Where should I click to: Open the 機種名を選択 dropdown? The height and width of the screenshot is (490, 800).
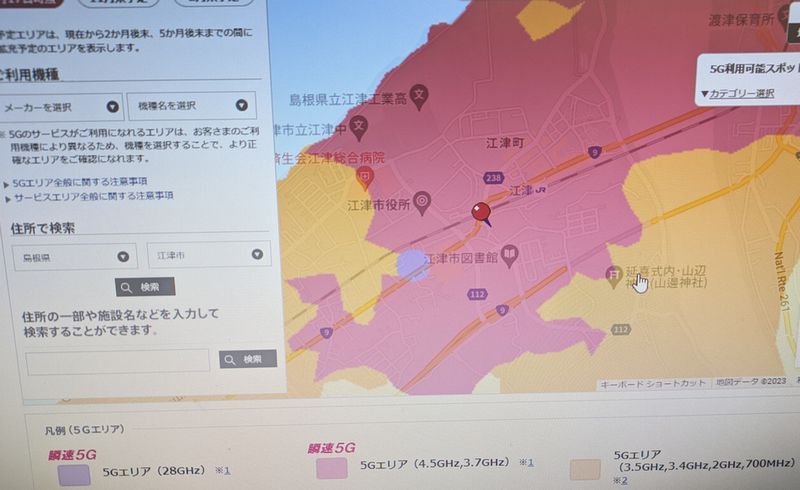(x=192, y=106)
